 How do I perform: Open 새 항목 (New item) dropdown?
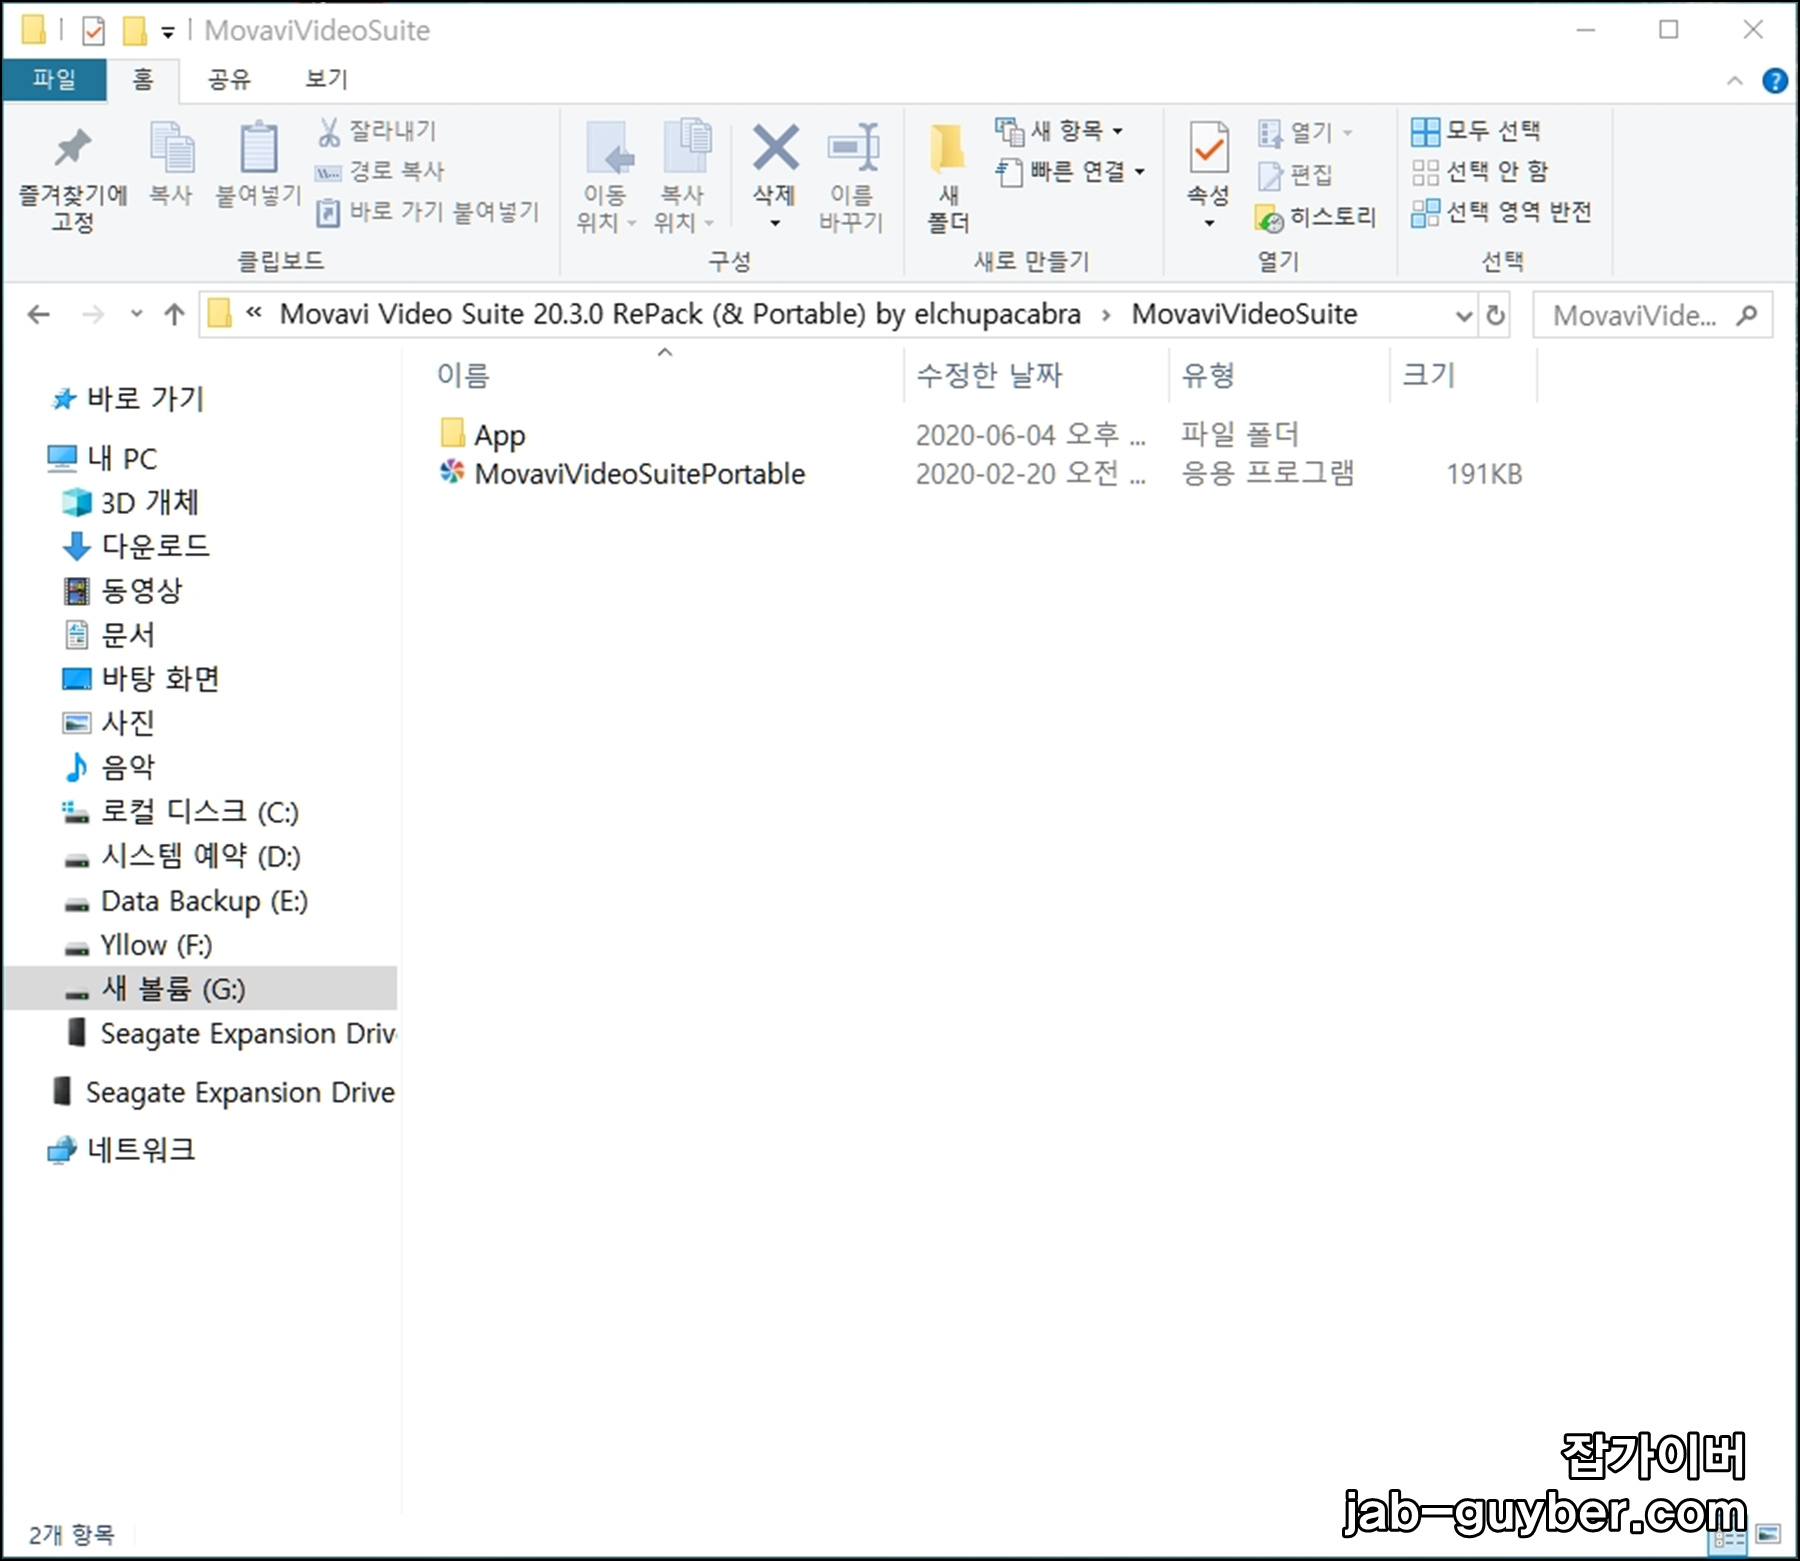[1060, 131]
